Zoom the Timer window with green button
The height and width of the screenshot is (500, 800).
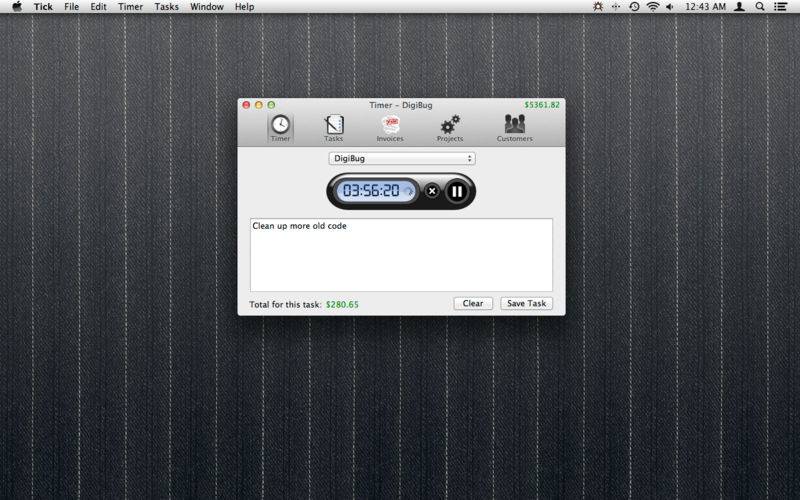pos(271,105)
